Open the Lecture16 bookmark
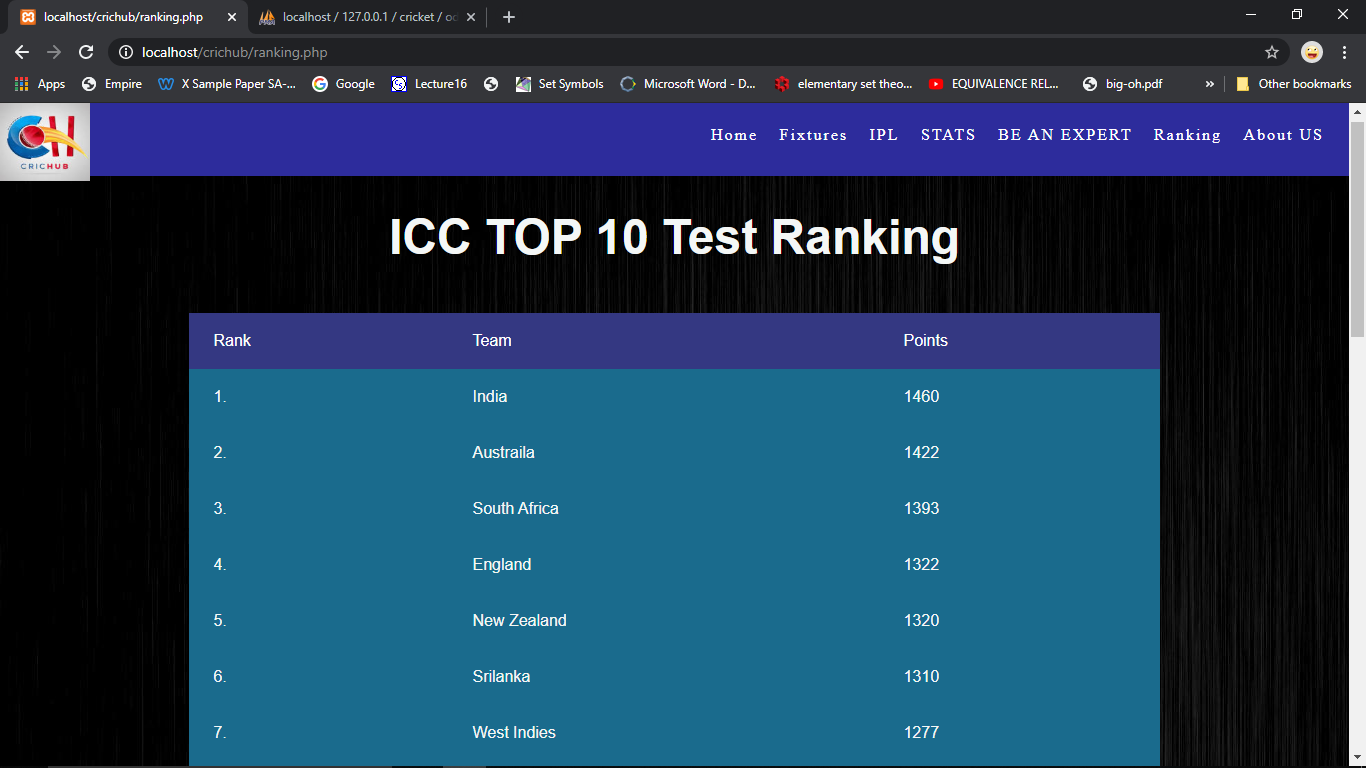This screenshot has width=1366, height=768. coord(429,84)
